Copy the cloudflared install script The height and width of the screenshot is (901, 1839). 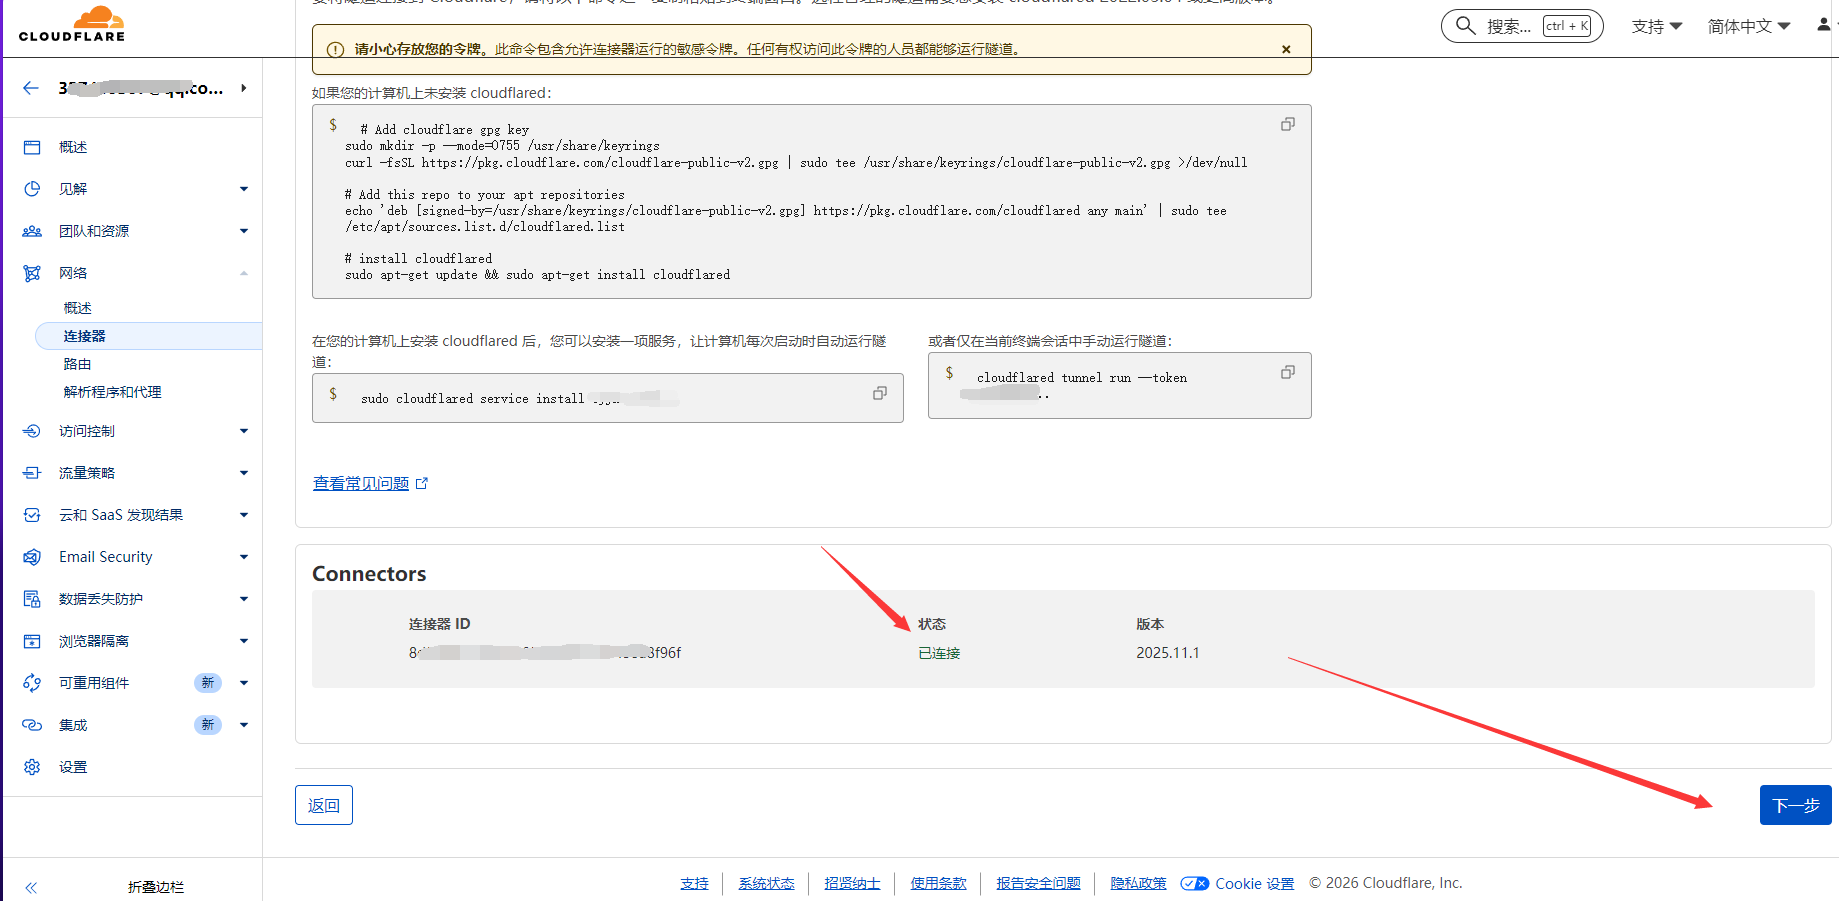tap(1287, 124)
